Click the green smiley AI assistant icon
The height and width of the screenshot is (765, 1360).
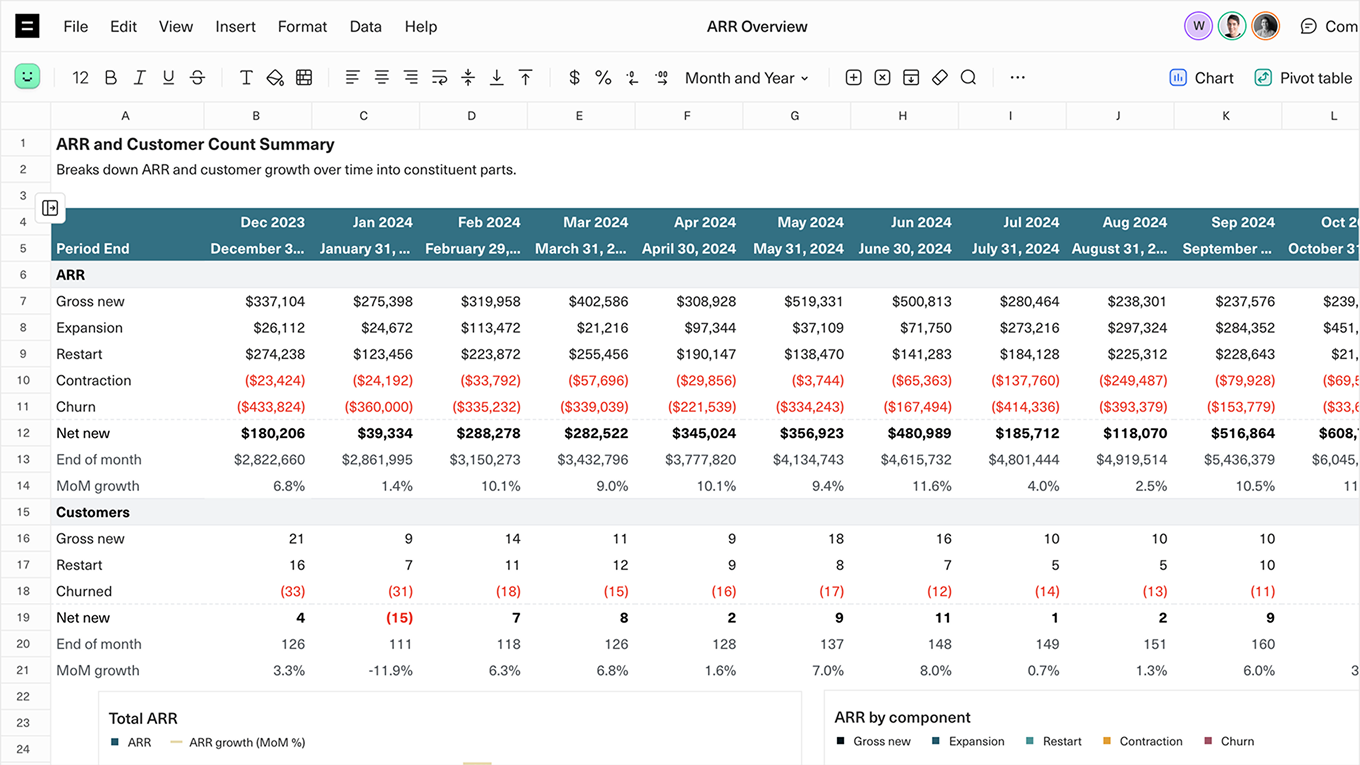point(28,77)
